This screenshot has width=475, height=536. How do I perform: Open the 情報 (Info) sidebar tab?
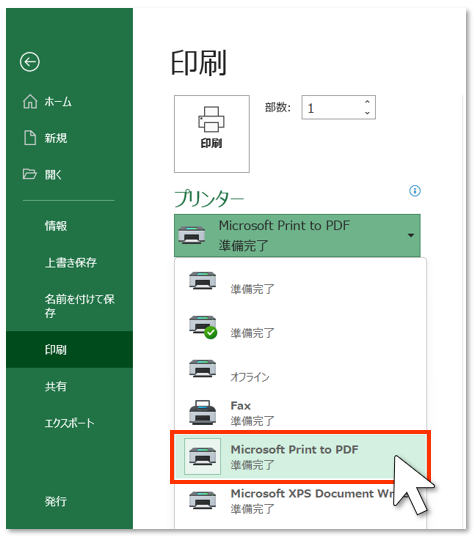click(x=56, y=226)
